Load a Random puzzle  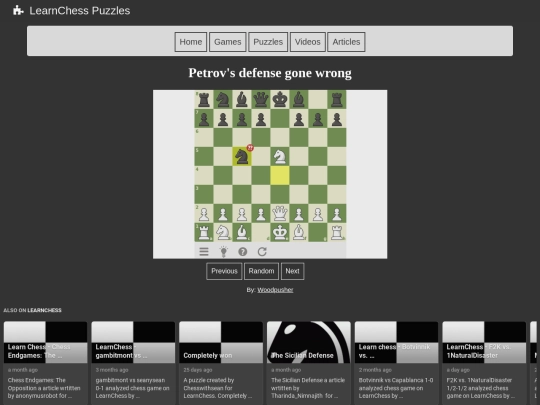point(261,271)
